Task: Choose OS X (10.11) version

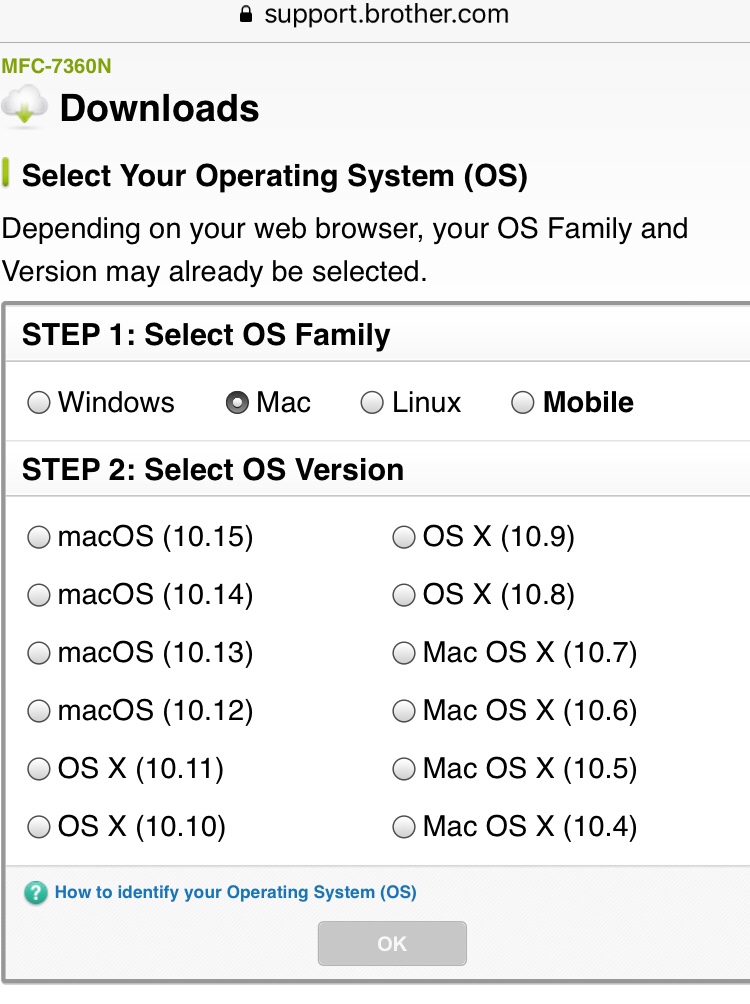Action: [39, 770]
